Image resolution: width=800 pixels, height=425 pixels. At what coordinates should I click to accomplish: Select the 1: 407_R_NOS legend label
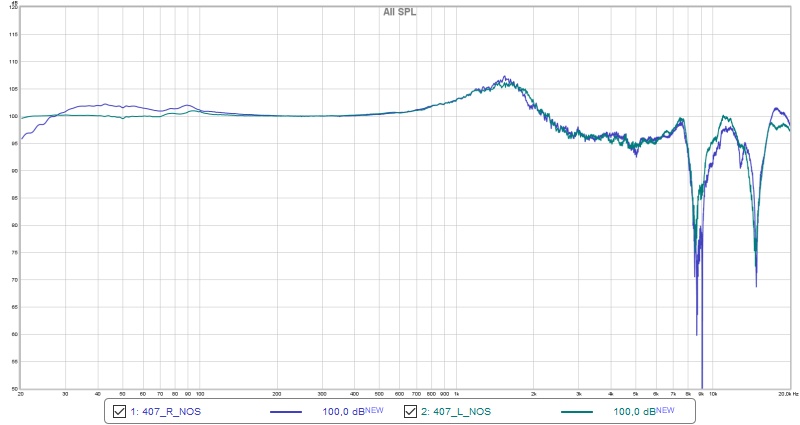coord(161,411)
